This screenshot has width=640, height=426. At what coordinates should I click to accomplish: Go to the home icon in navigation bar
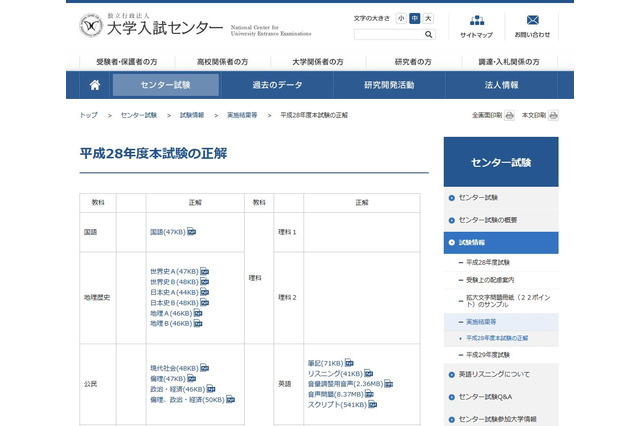(x=95, y=85)
